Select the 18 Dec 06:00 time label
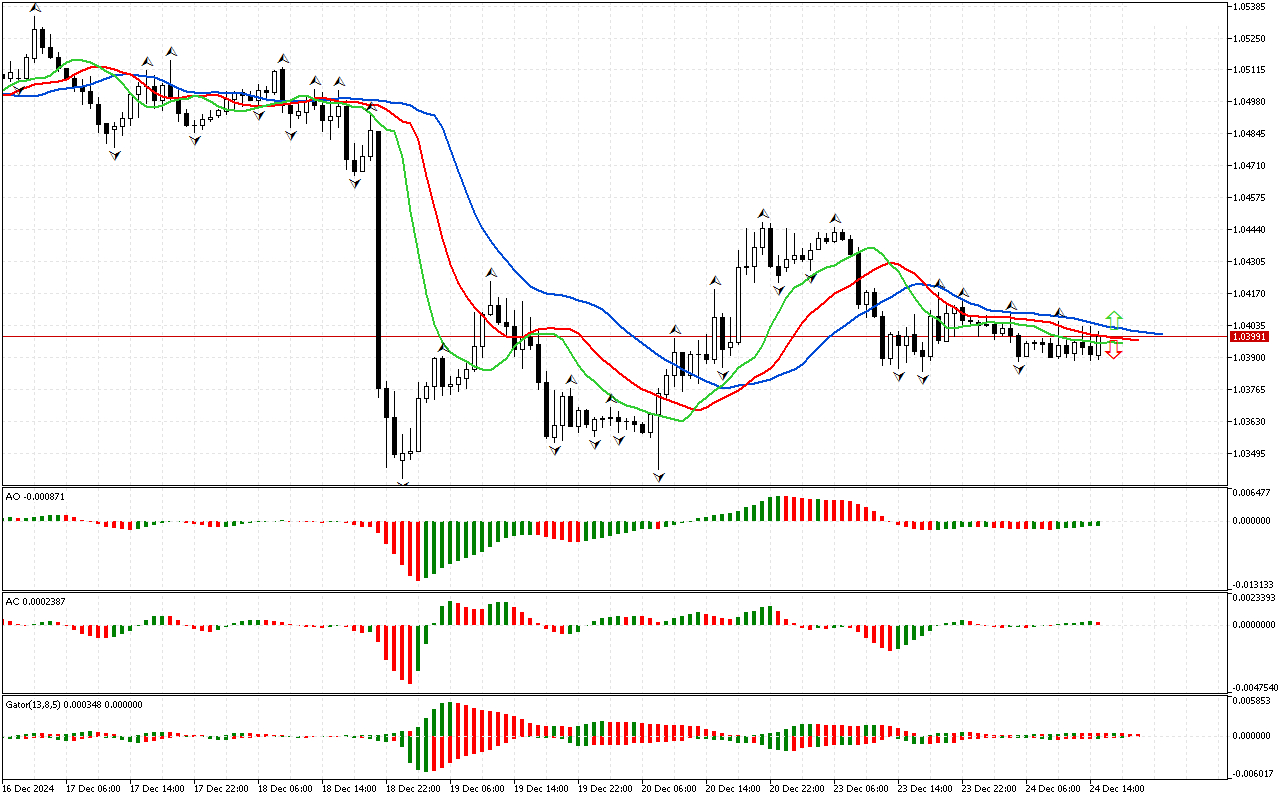The height and width of the screenshot is (800, 1280). [285, 789]
